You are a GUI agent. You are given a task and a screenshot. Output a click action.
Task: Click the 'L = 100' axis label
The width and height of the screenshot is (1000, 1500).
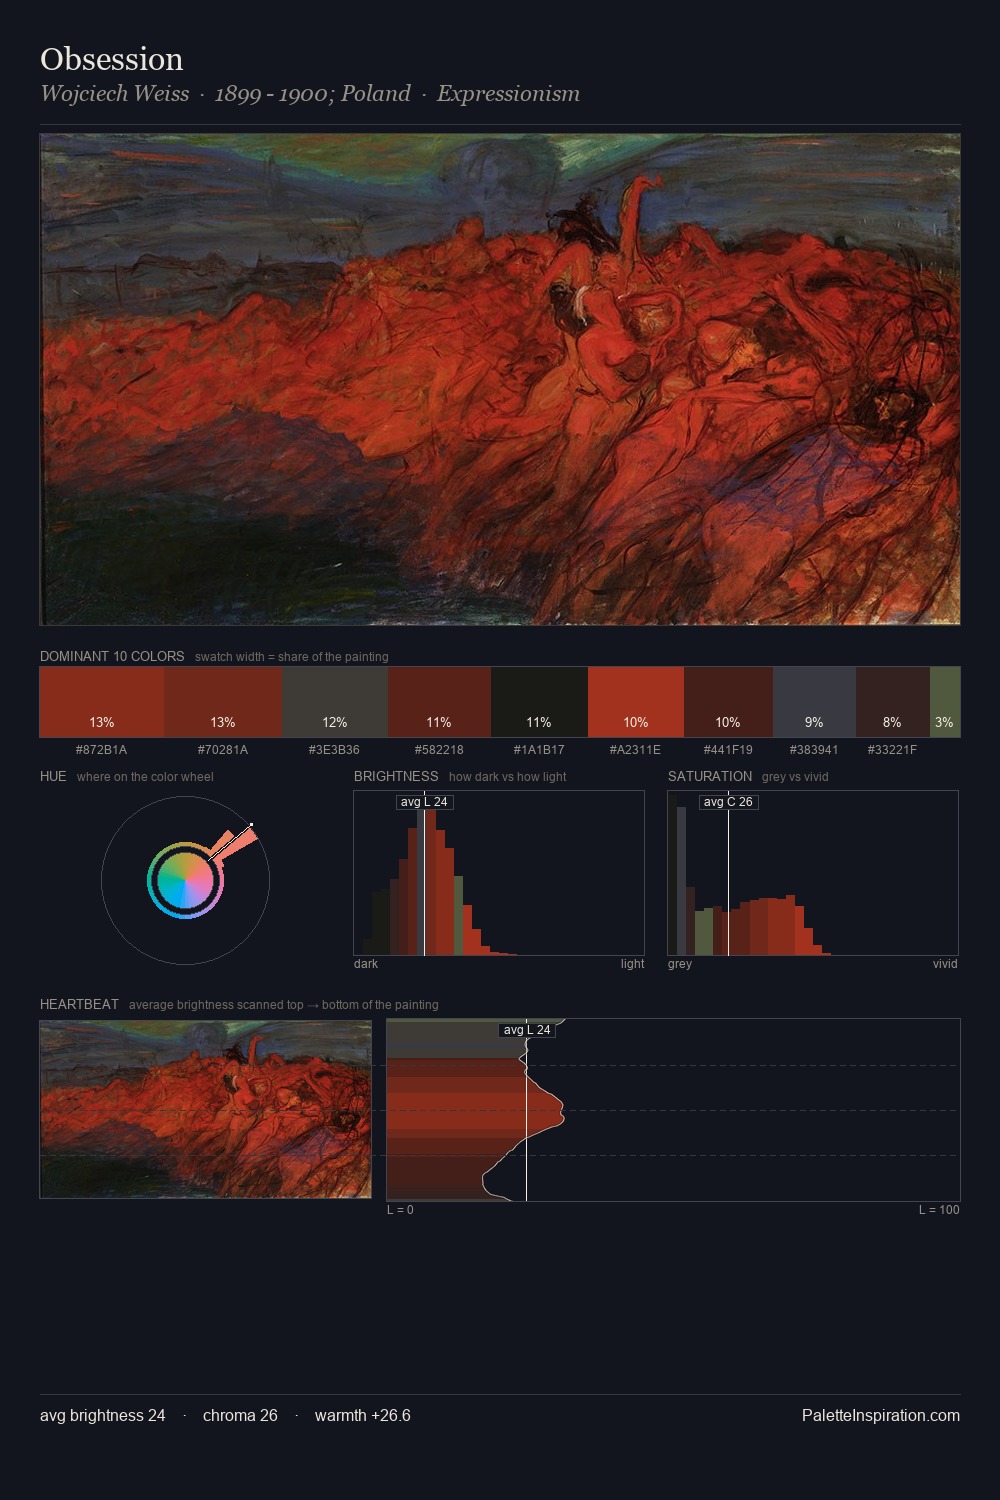(x=939, y=1210)
